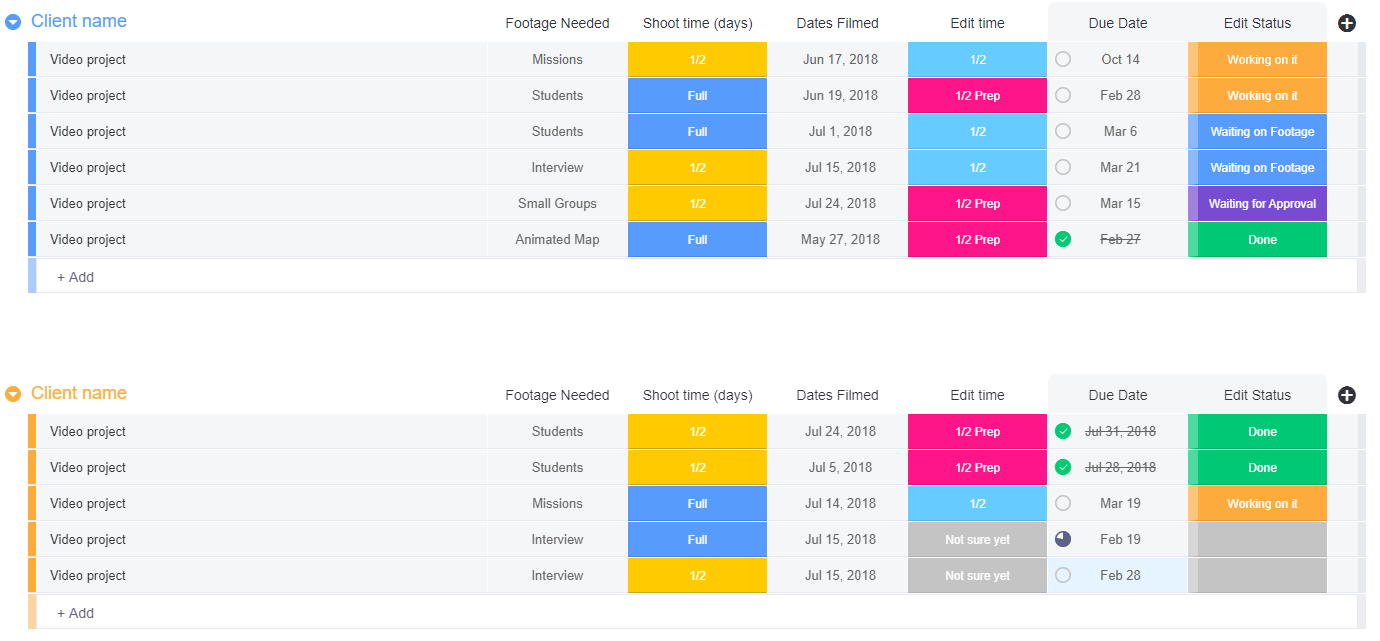Image resolution: width=1380 pixels, height=641 pixels.
Task: Check the circle next to Mar 19 due date
Action: click(x=1063, y=503)
